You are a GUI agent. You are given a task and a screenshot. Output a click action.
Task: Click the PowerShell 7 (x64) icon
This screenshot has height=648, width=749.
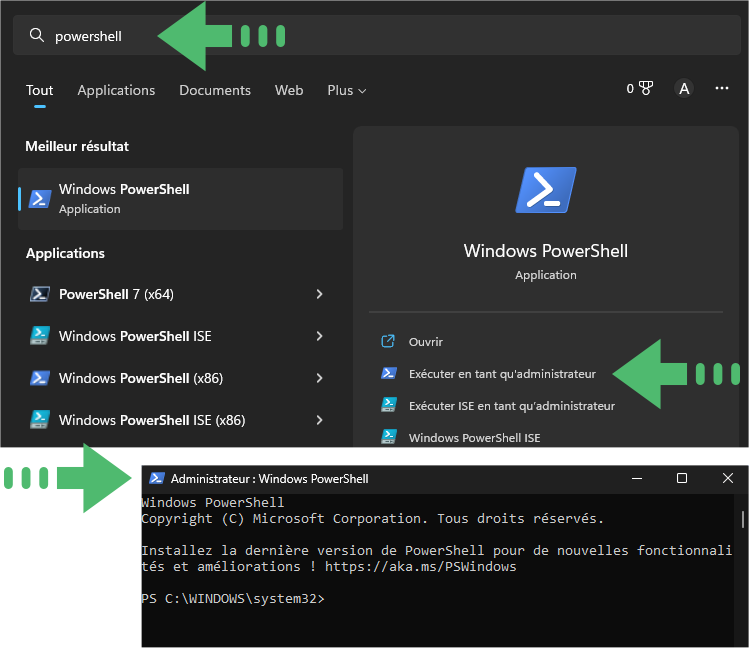[40, 294]
